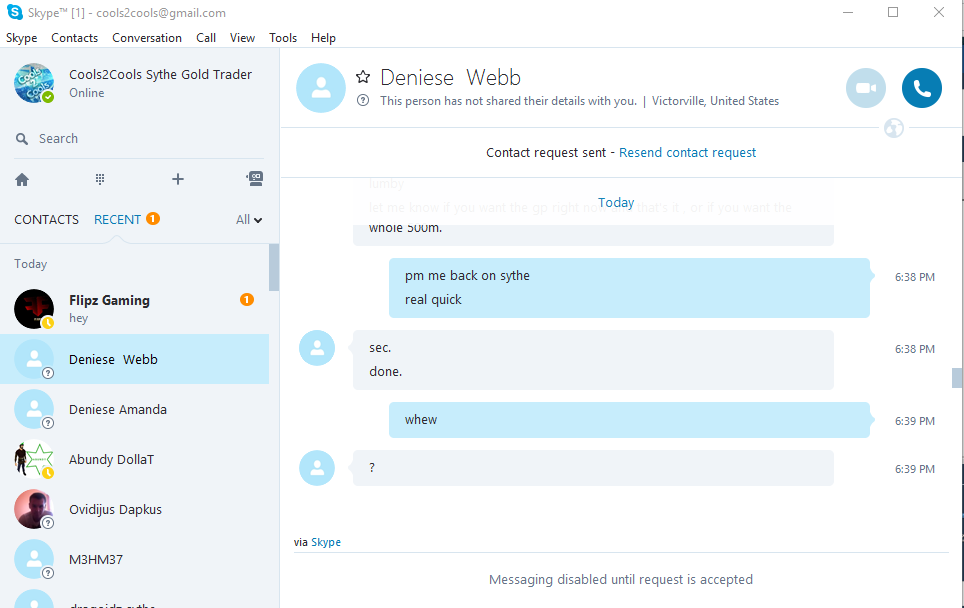The height and width of the screenshot is (608, 964).
Task: Open the Skype menu
Action: [x=22, y=38]
